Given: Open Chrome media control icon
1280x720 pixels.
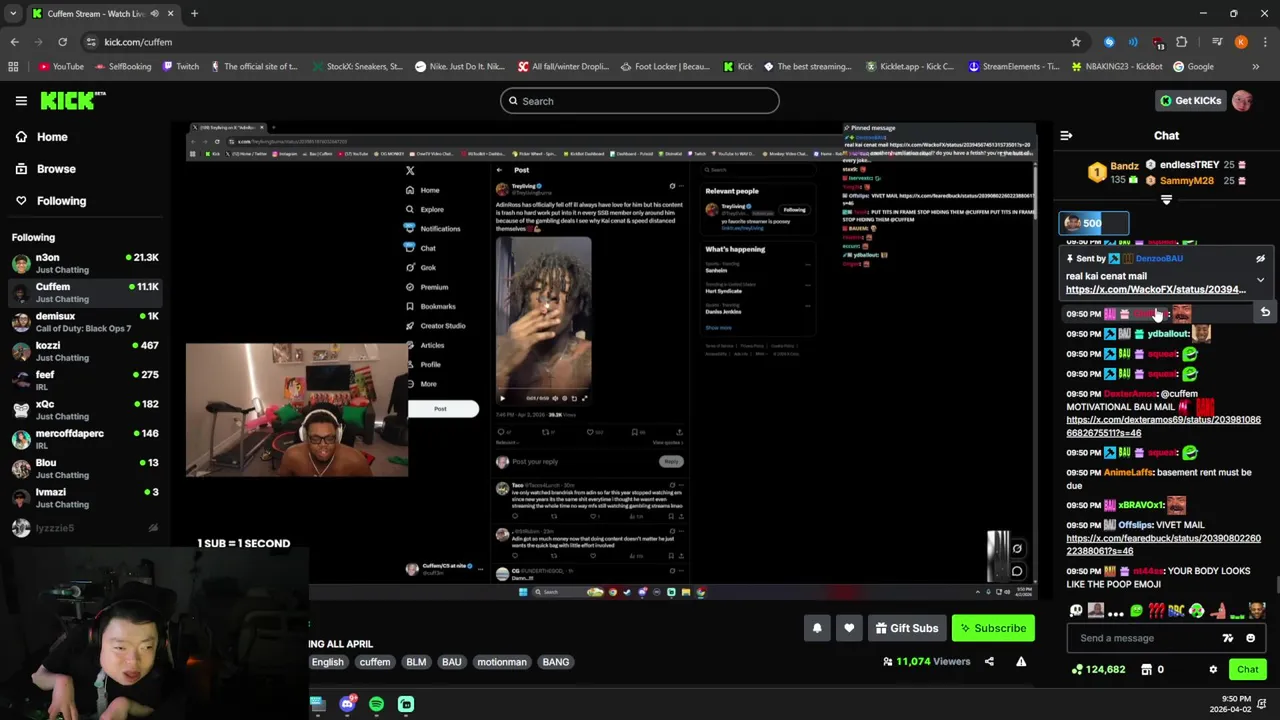Looking at the screenshot, I should point(1217,42).
